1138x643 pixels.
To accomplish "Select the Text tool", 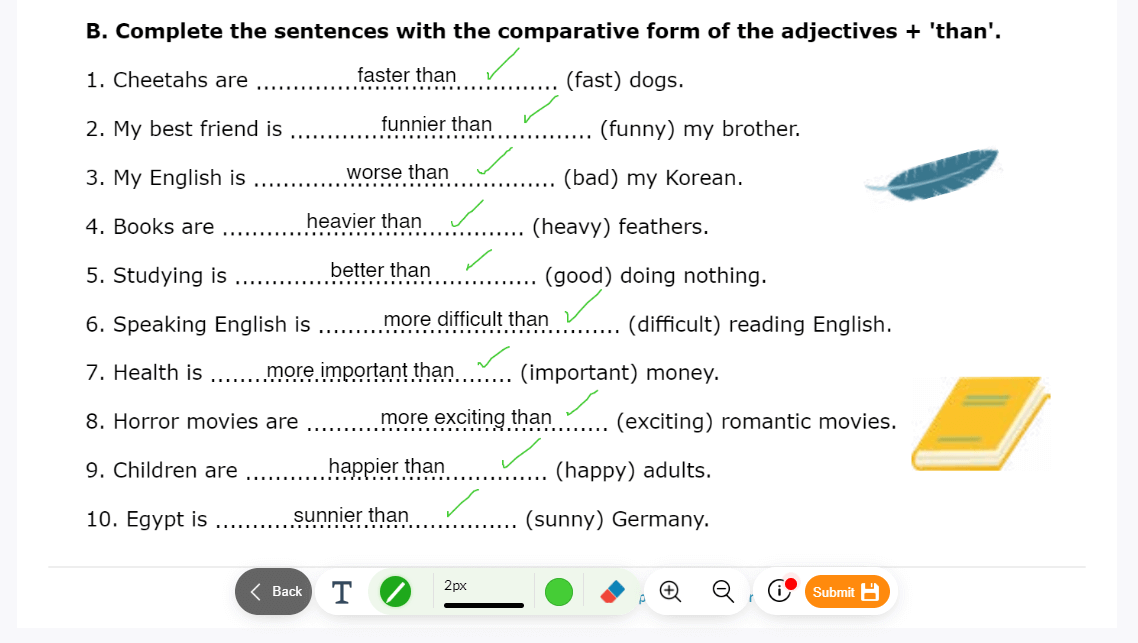I will click(x=341, y=592).
